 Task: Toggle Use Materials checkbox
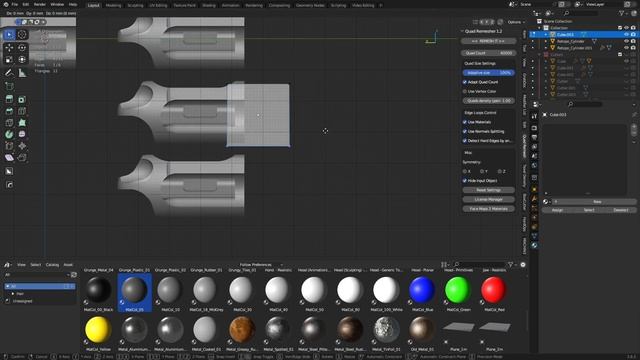pyautogui.click(x=464, y=122)
